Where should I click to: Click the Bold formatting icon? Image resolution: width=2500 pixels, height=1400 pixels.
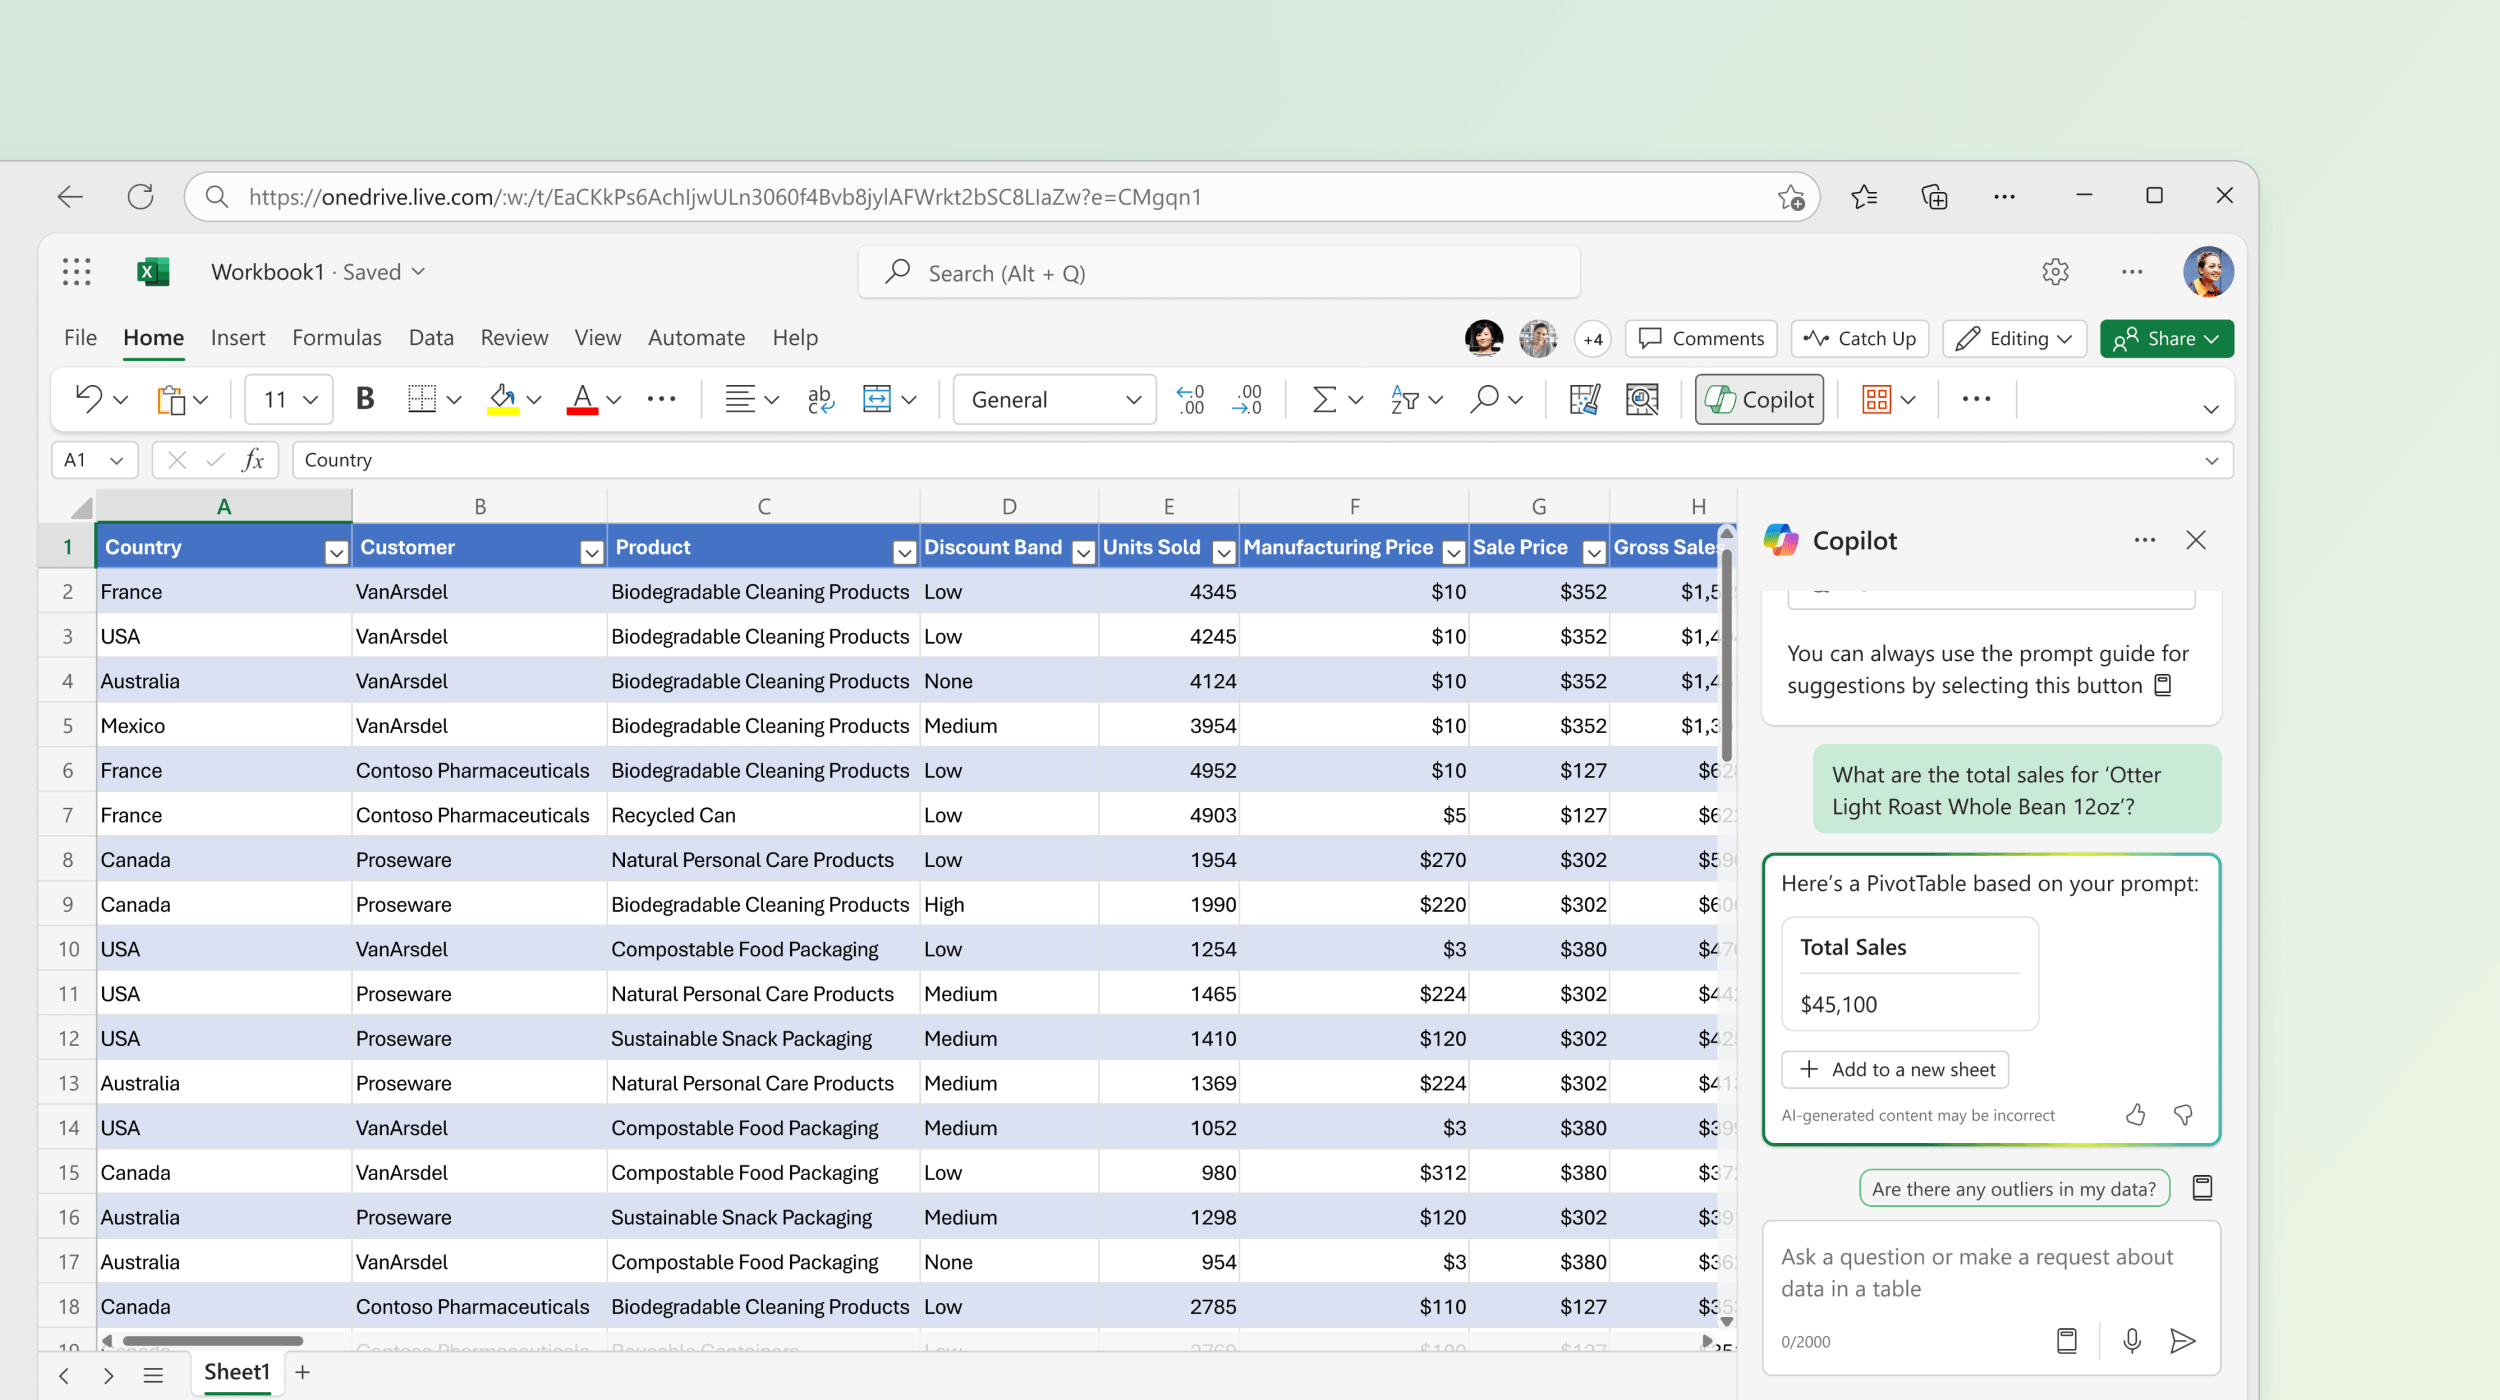[x=366, y=397]
